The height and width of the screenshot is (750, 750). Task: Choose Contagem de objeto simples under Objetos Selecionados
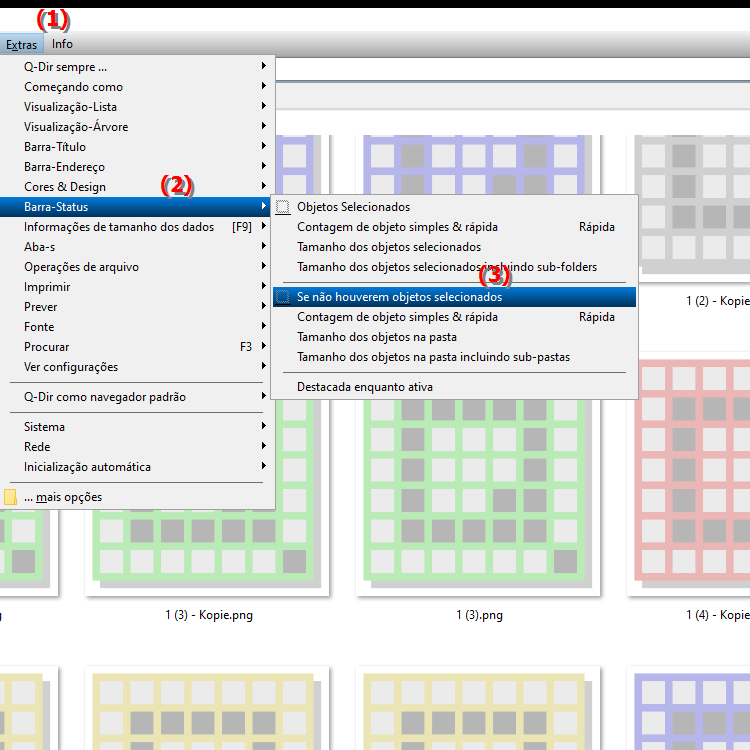click(x=454, y=227)
